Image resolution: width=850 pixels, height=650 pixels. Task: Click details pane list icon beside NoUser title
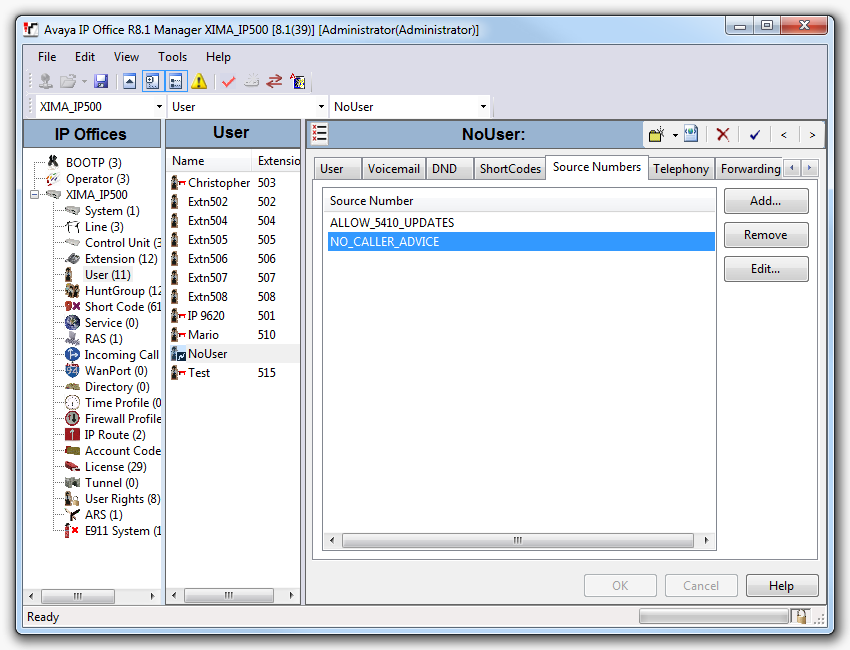[320, 133]
